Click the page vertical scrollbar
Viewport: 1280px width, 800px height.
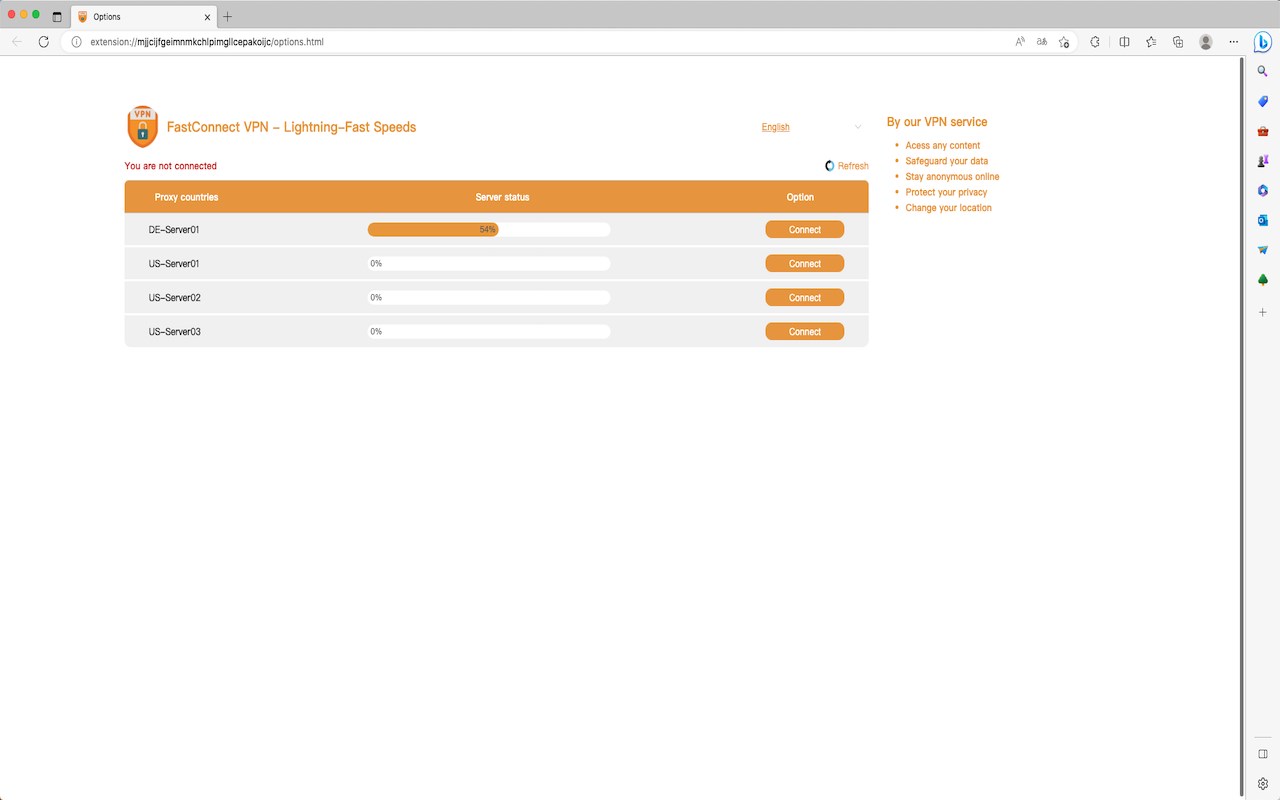1243,425
